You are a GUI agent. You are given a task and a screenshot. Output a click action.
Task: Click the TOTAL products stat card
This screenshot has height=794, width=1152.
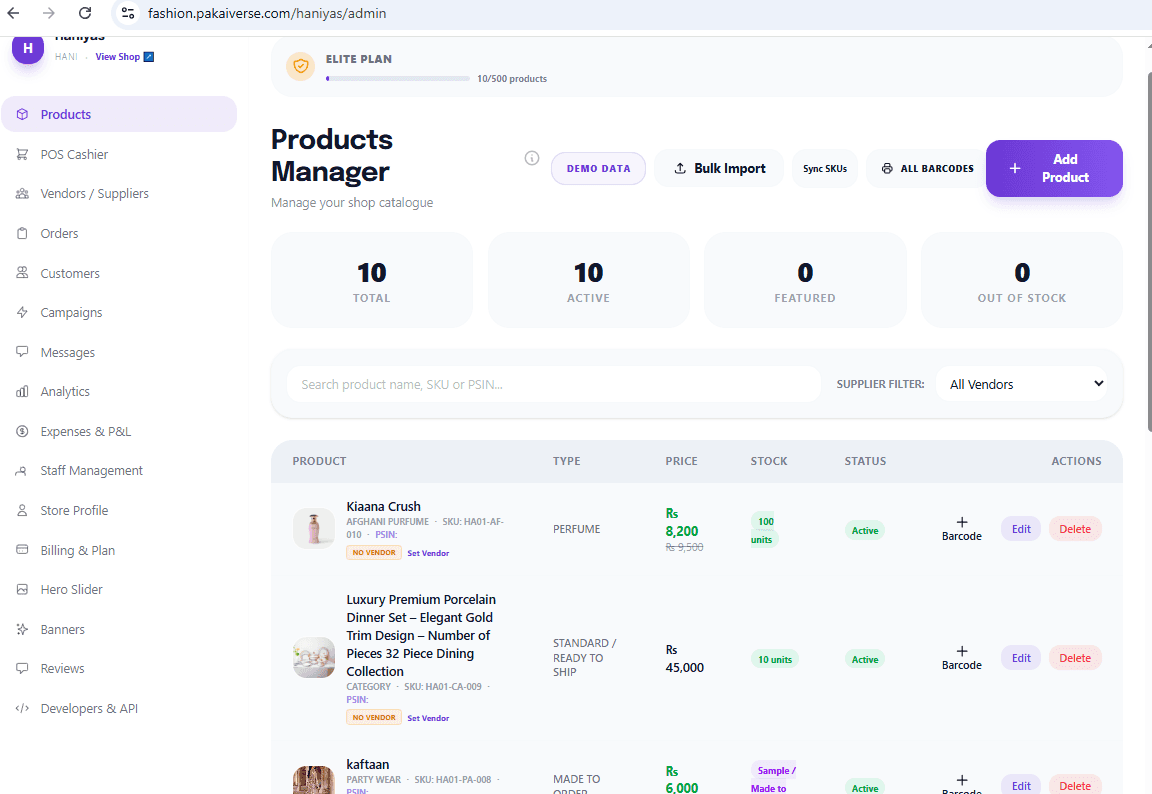(372, 280)
